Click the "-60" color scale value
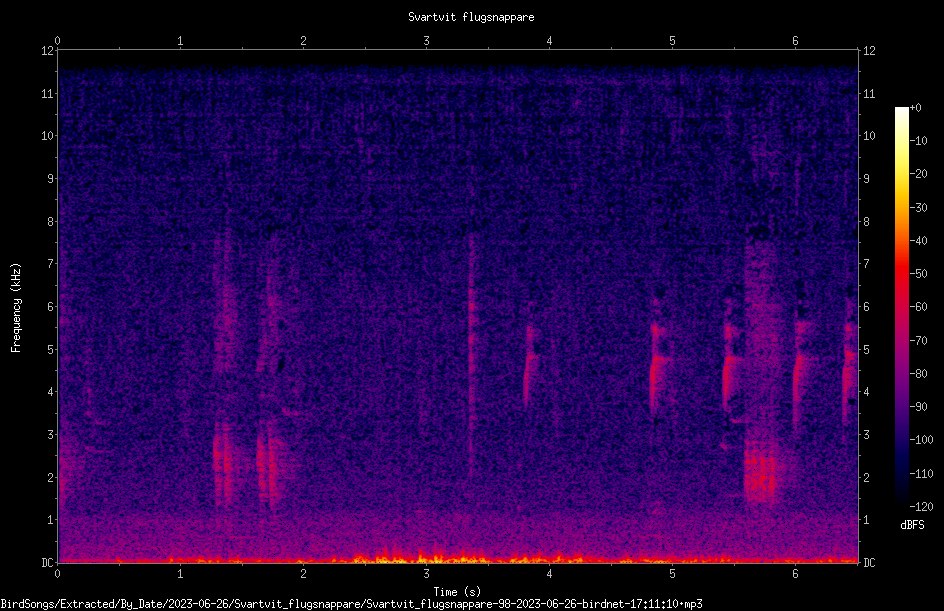The height and width of the screenshot is (611, 944). point(918,307)
